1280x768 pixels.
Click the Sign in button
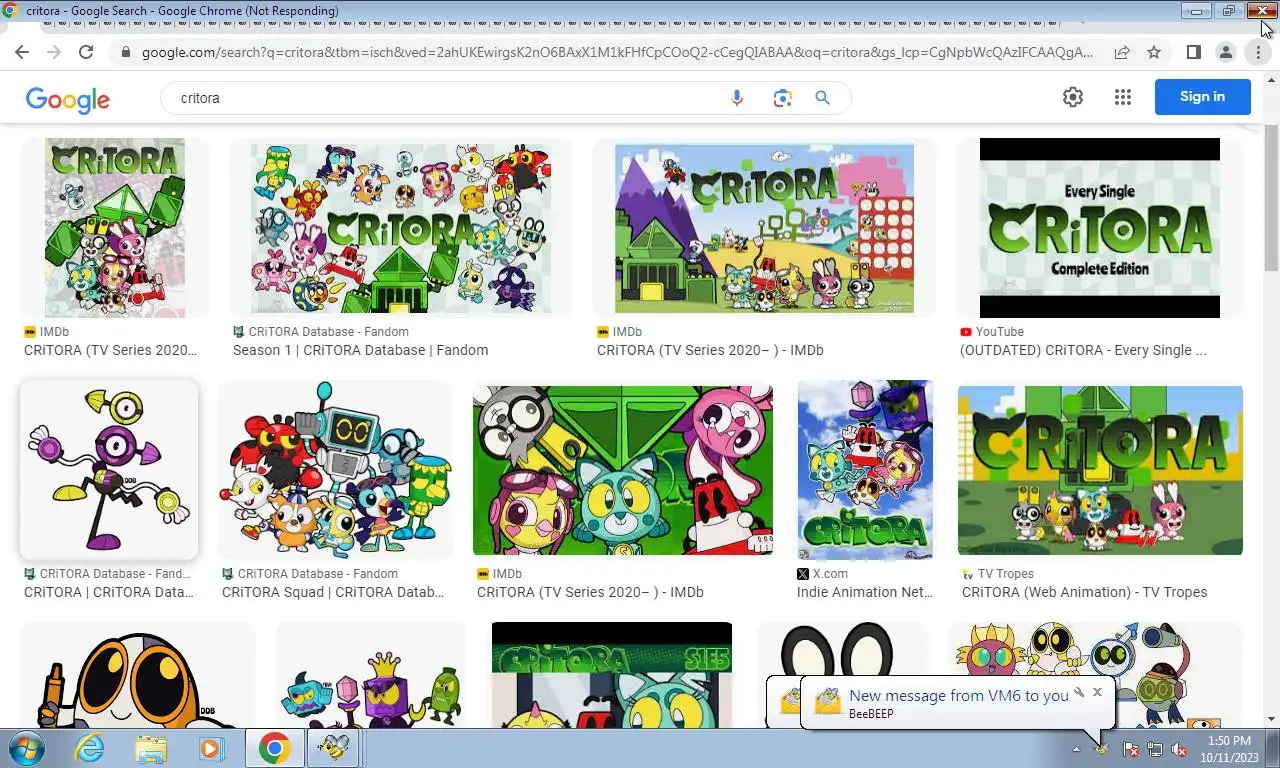pos(1202,97)
